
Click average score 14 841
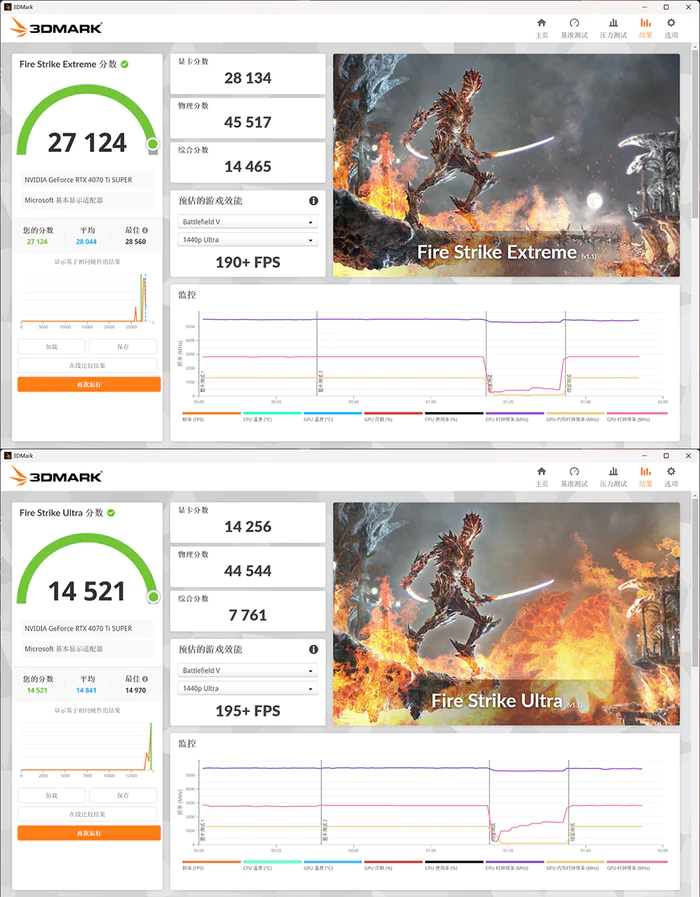86,690
